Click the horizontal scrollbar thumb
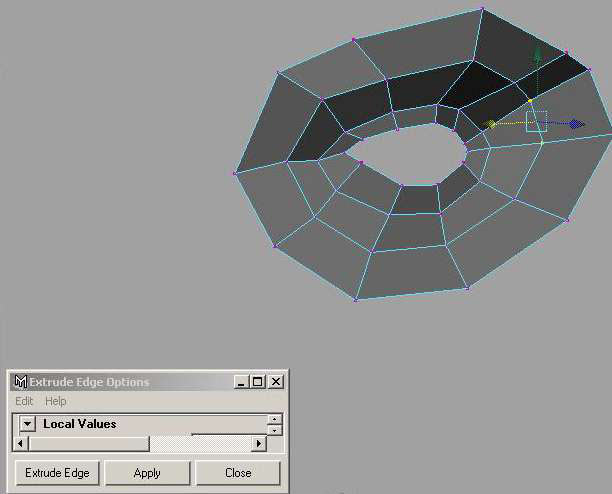Screen dimensions: 612x494 (x=88, y=443)
